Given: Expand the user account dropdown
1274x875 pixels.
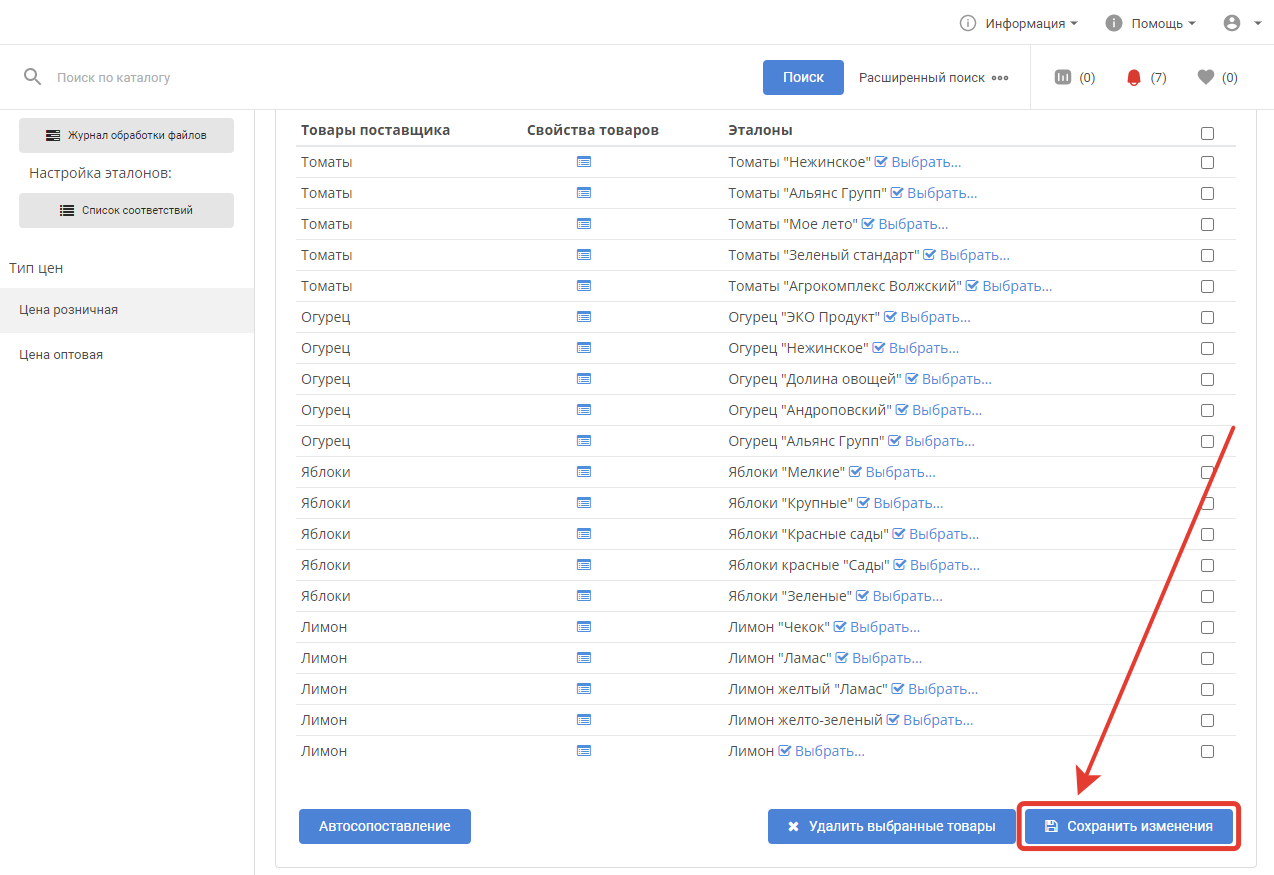Looking at the screenshot, I should 1241,23.
